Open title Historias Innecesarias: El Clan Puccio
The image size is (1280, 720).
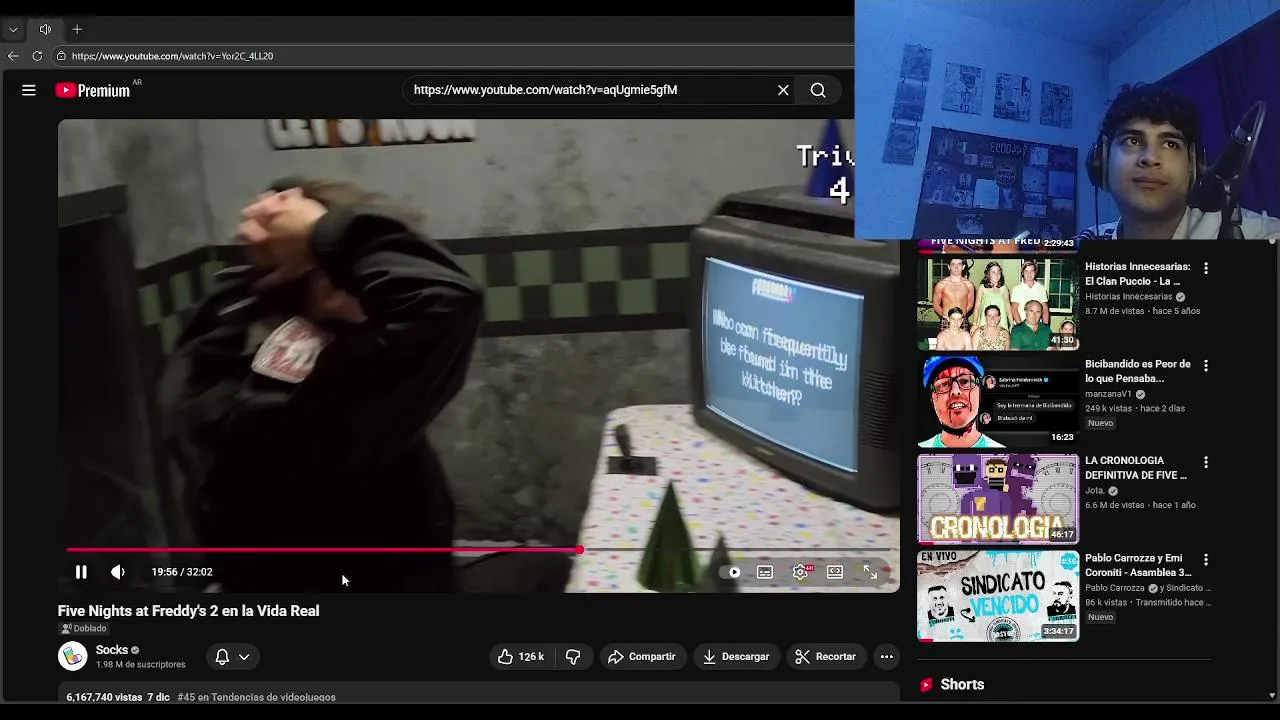coord(1138,274)
